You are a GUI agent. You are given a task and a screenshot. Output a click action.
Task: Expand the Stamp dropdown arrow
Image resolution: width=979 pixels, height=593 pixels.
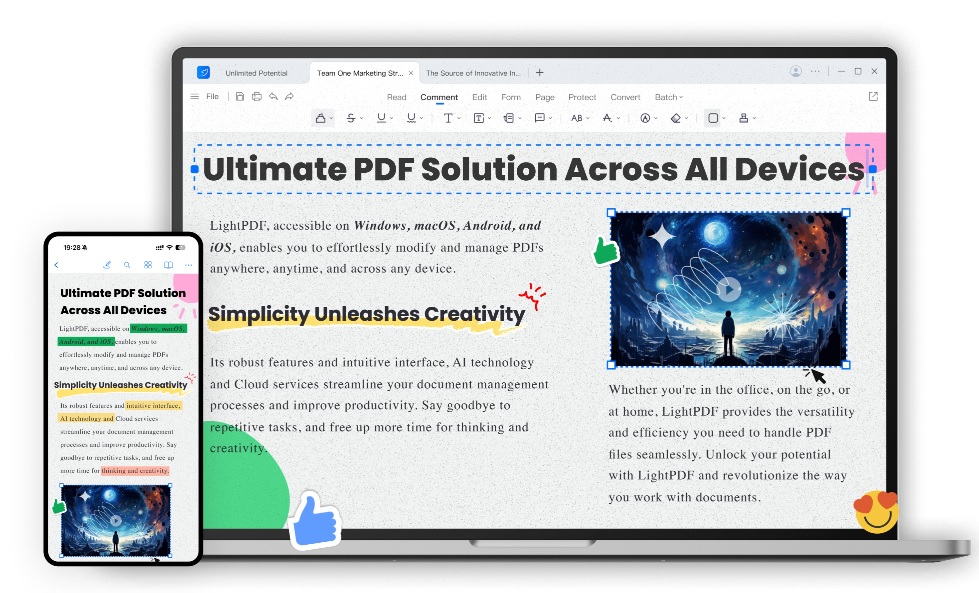[x=754, y=119]
